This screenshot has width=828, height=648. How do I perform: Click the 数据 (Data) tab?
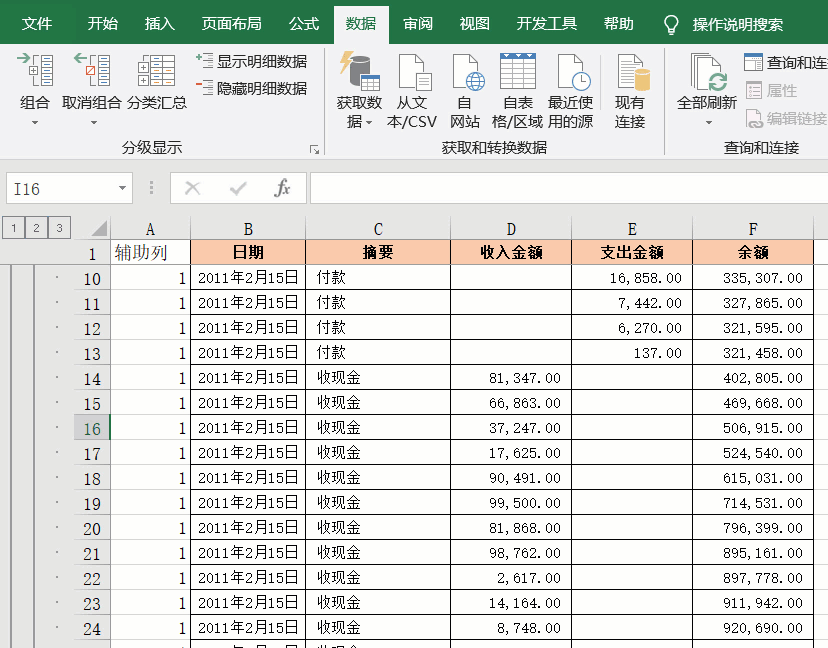[x=361, y=24]
